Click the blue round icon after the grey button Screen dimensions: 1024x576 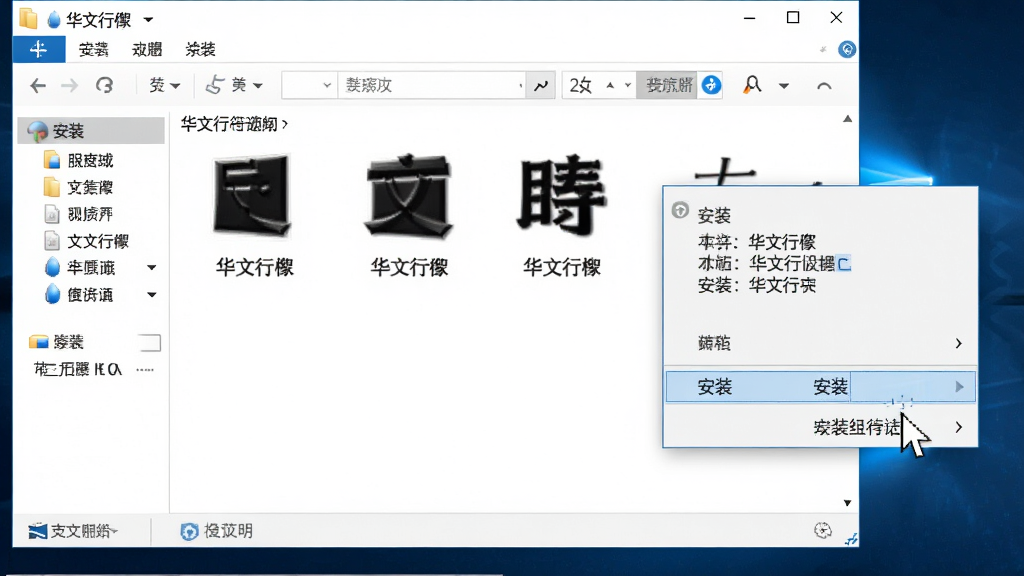coord(711,85)
